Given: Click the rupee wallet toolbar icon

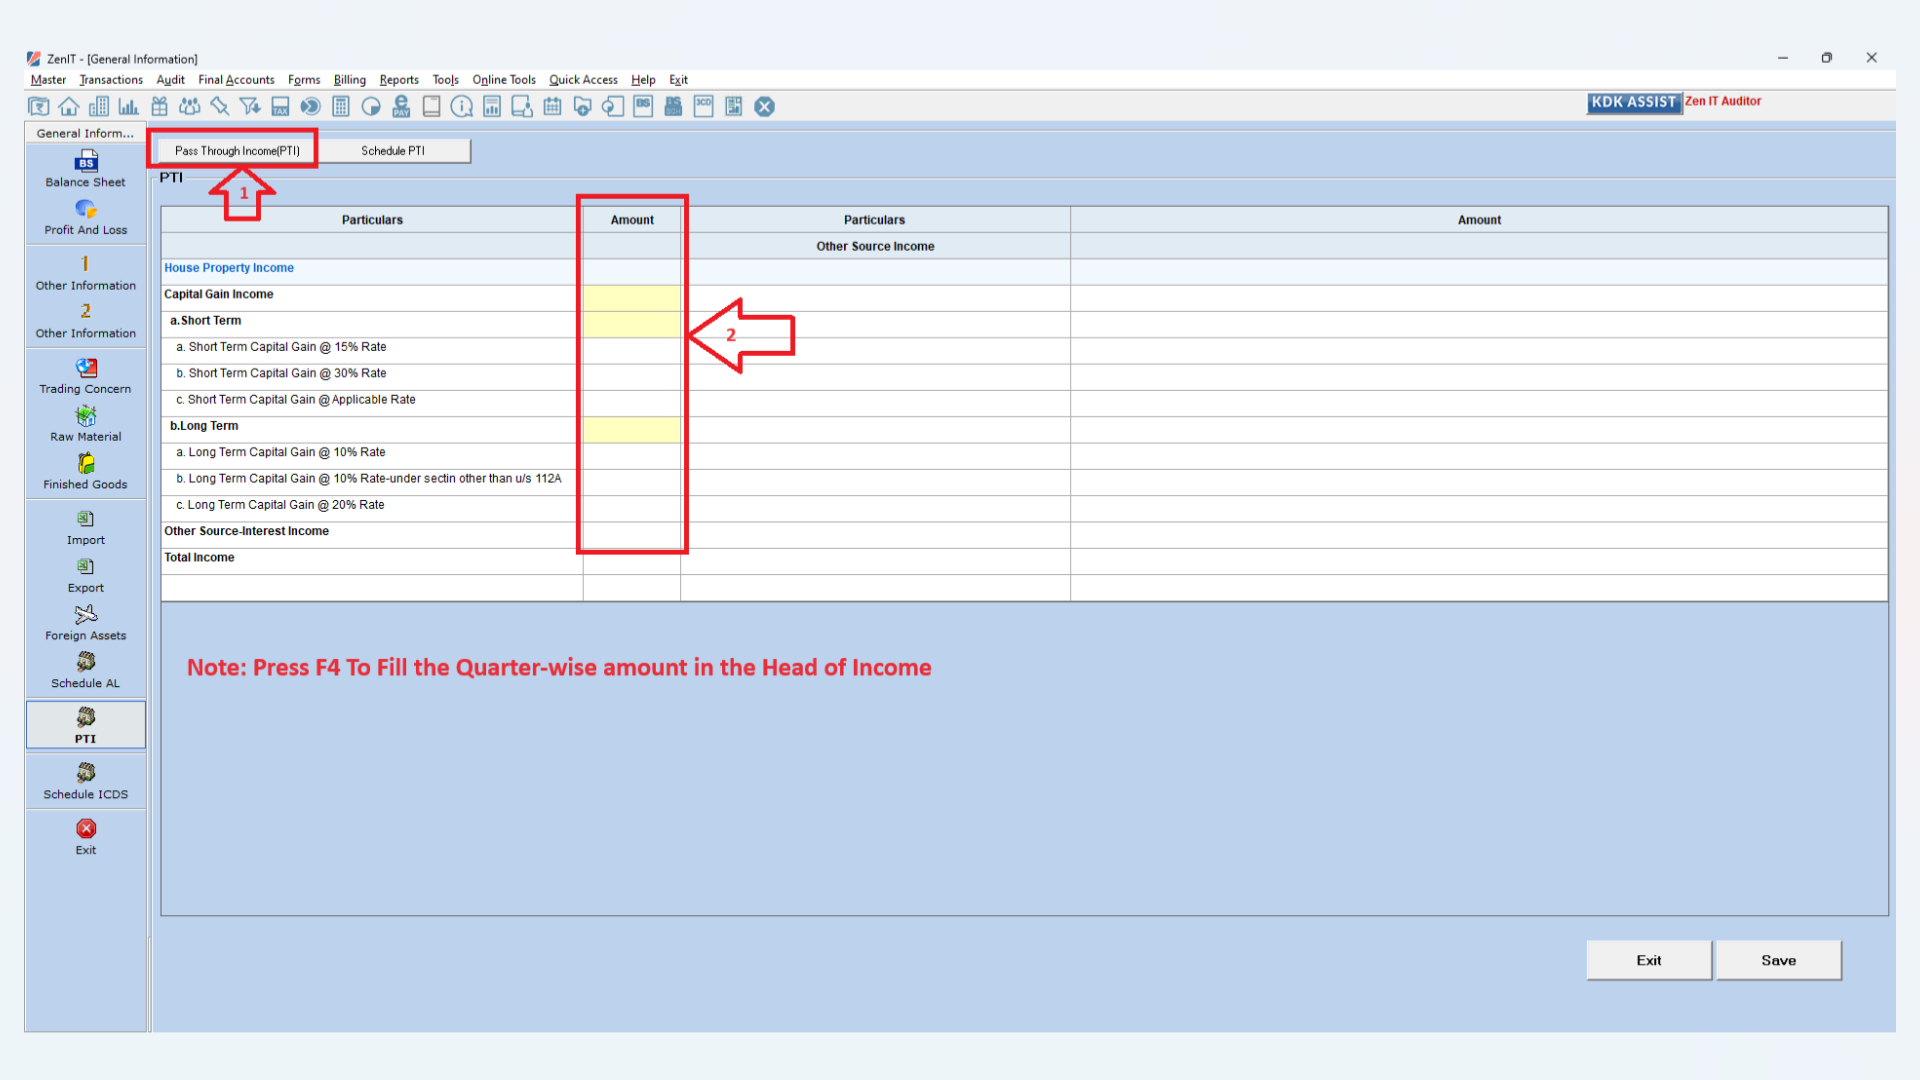Looking at the screenshot, I should (39, 106).
